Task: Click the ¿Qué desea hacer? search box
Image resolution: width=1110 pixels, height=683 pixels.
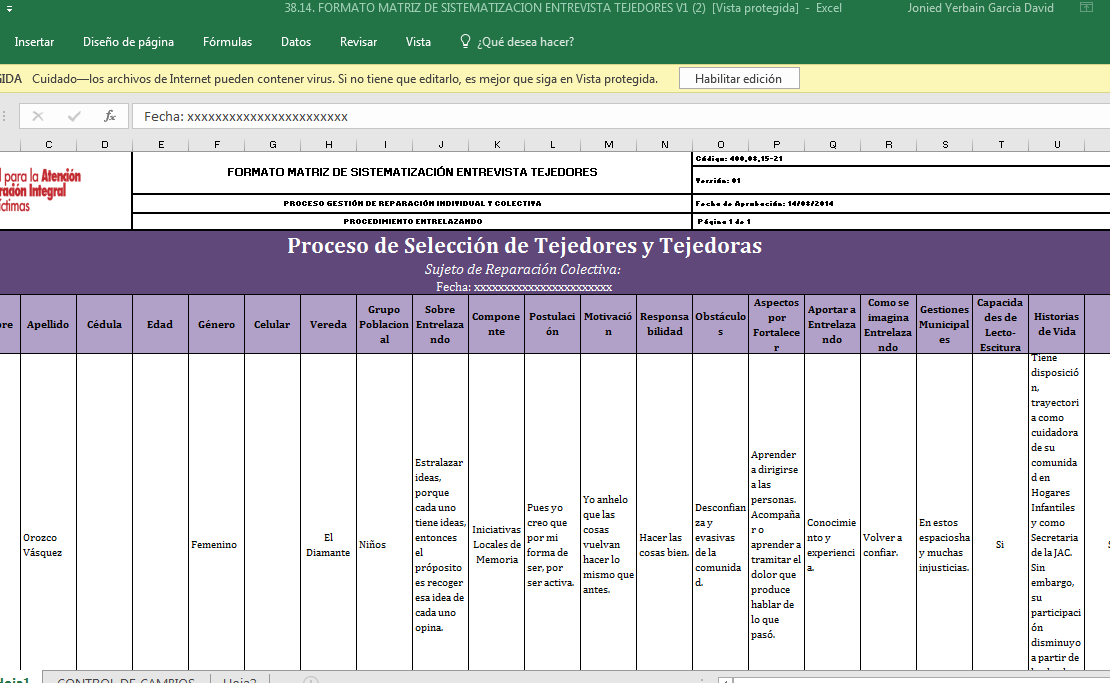Action: [x=525, y=42]
